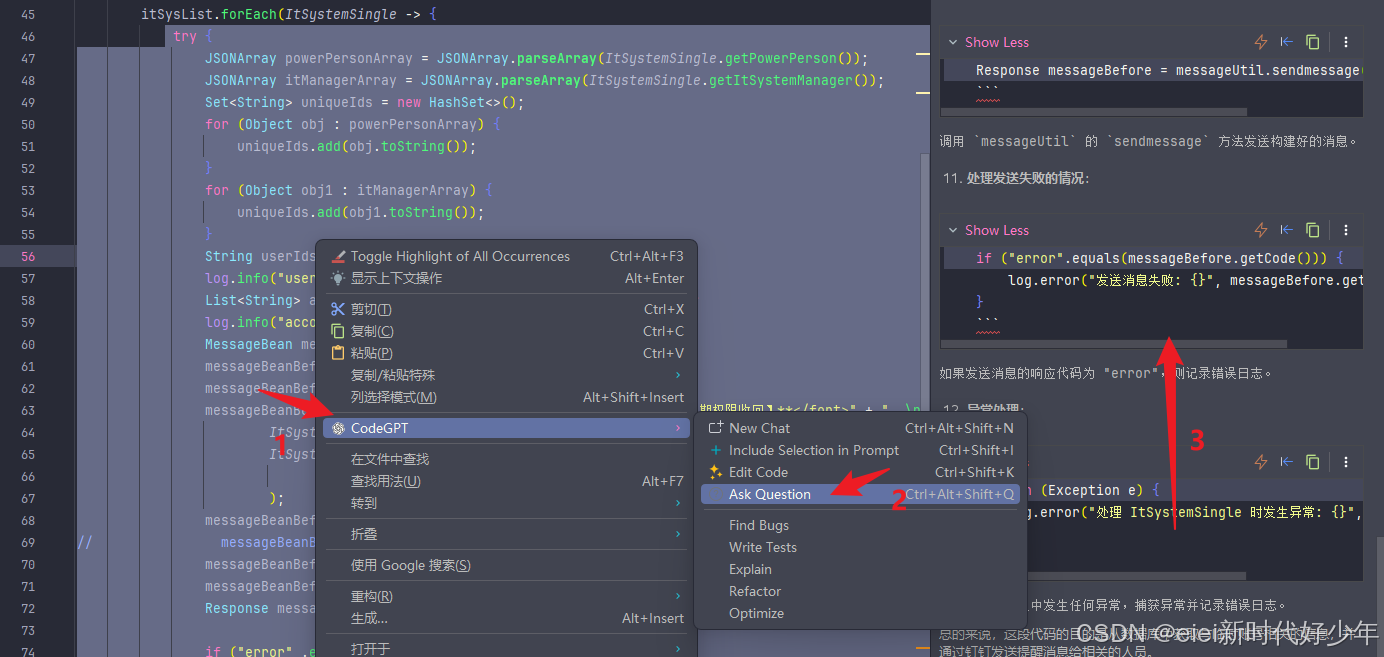Click the clipboard icon next to 粘贴(P)
This screenshot has width=1384, height=657.
click(x=338, y=353)
